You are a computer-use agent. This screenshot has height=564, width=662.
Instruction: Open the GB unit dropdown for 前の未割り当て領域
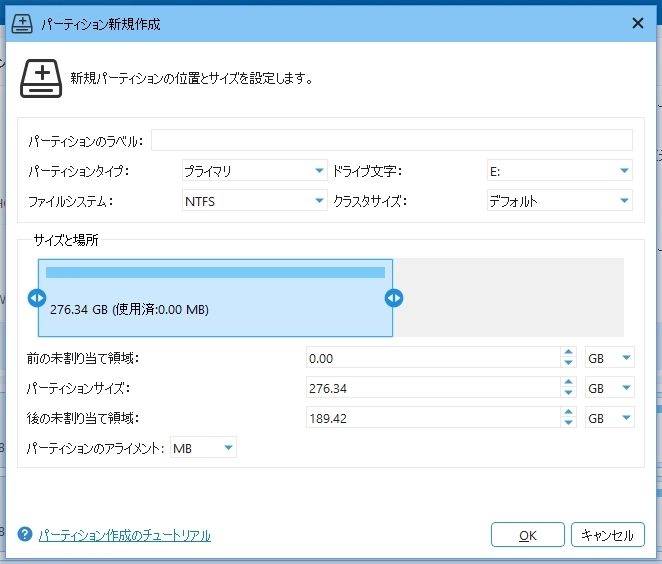[x=610, y=358]
